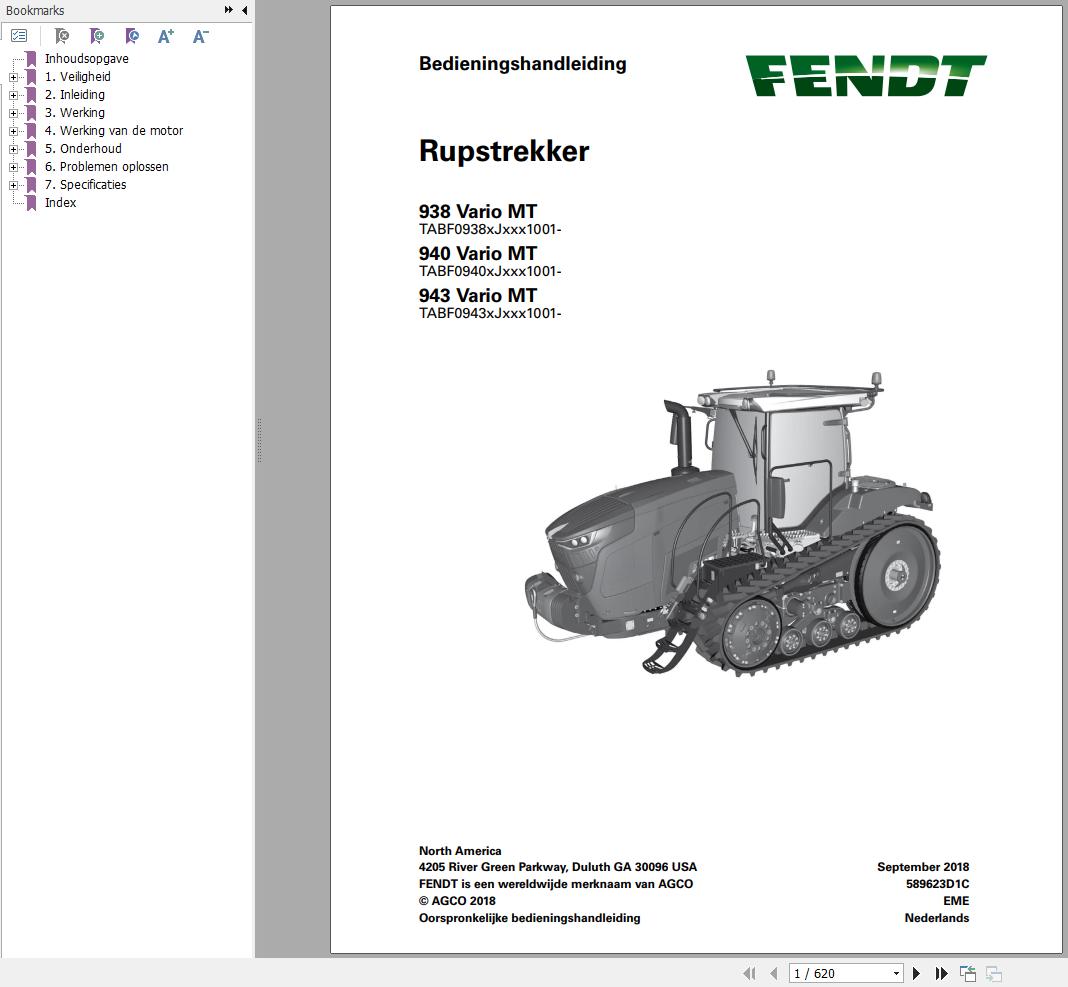Click the add new bookmark icon
Image resolution: width=1068 pixels, height=987 pixels.
point(97,35)
